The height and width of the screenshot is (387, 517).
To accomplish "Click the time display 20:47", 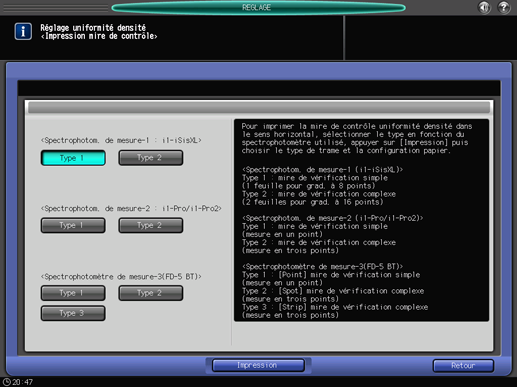I will pyautogui.click(x=23, y=382).
